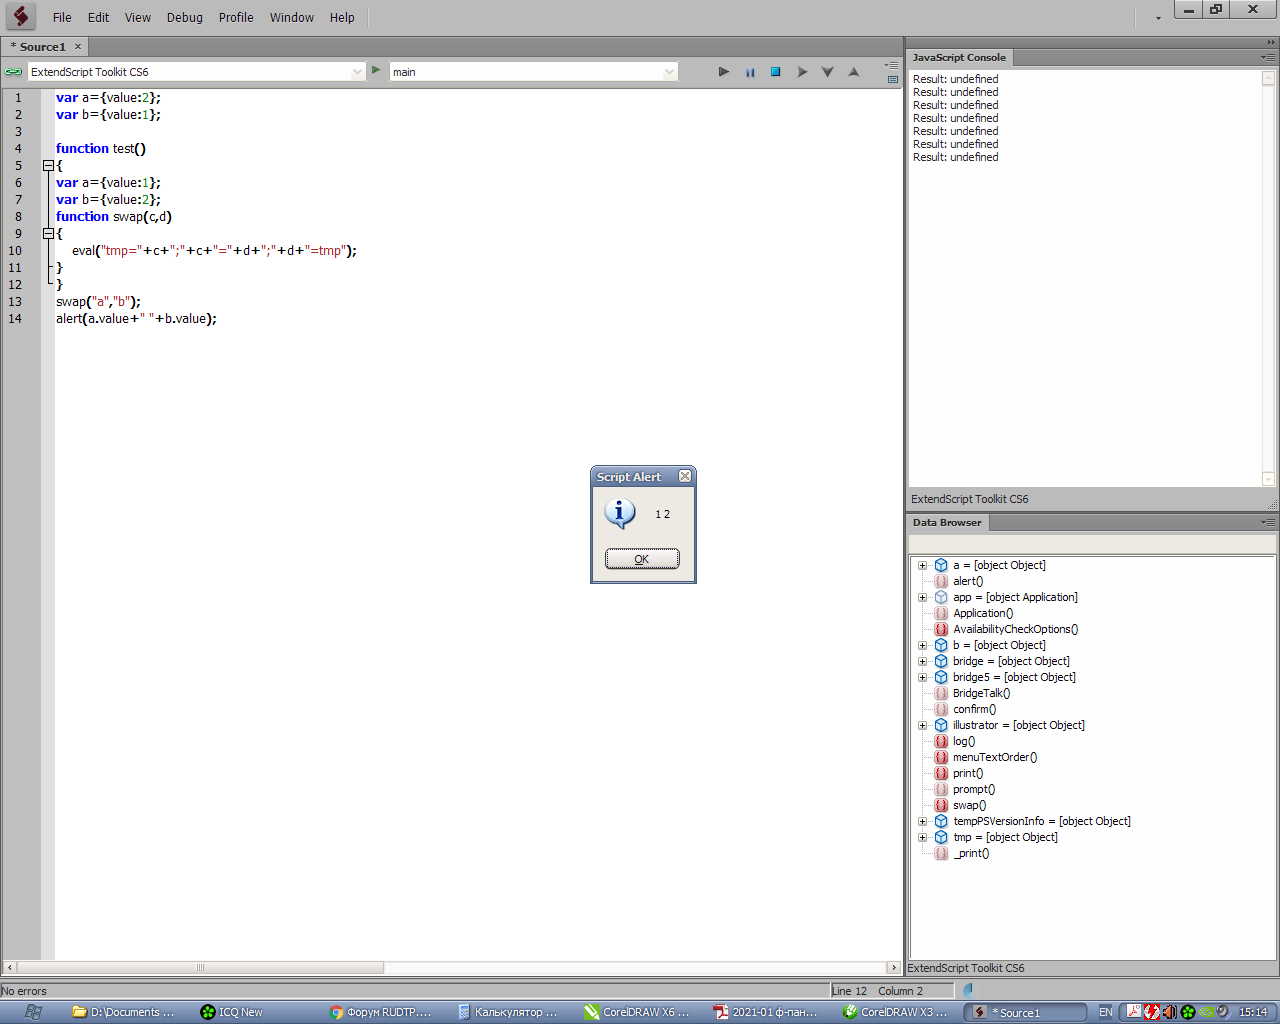This screenshot has height=1024, width=1280.
Task: Click the Step Out debug arrow
Action: pyautogui.click(x=853, y=72)
